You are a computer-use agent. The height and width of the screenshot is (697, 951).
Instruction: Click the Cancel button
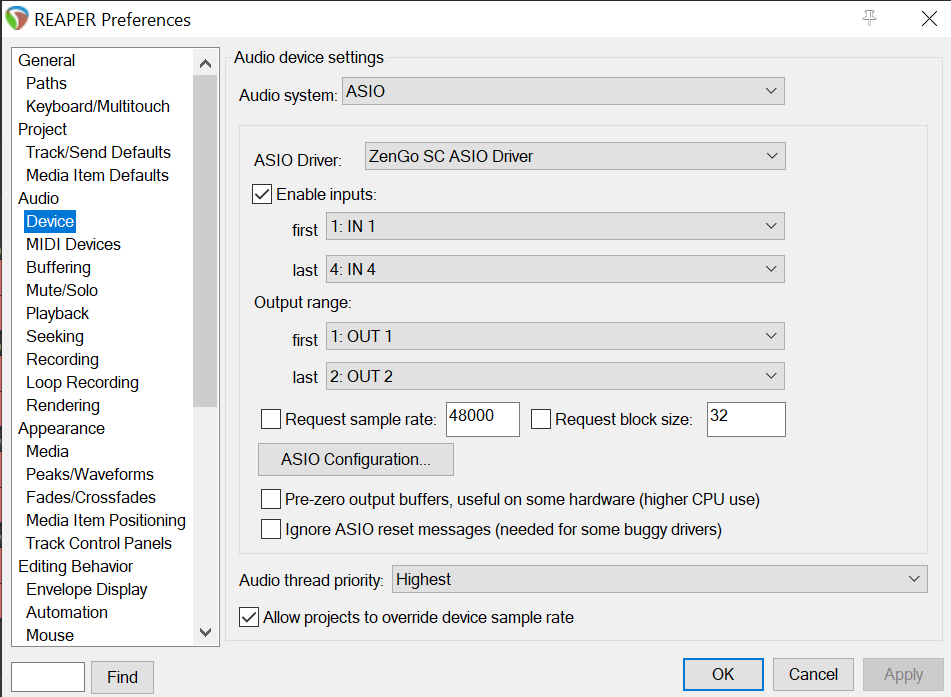(813, 675)
